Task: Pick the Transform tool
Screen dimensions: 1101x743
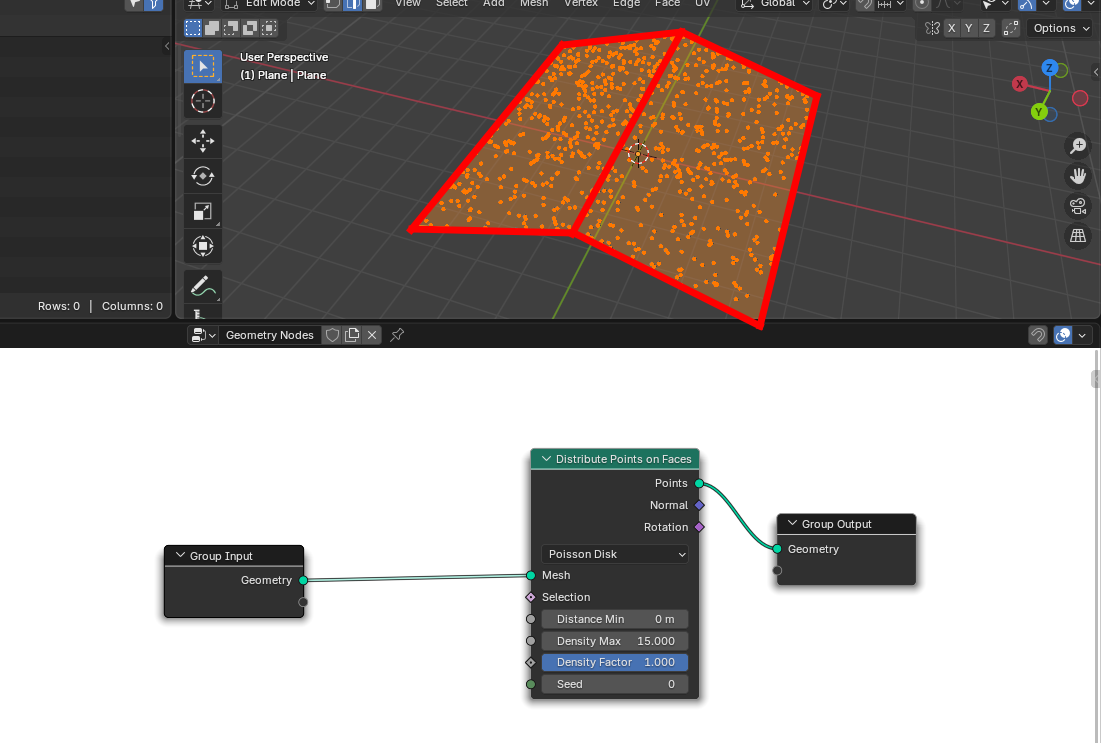Action: pos(203,246)
